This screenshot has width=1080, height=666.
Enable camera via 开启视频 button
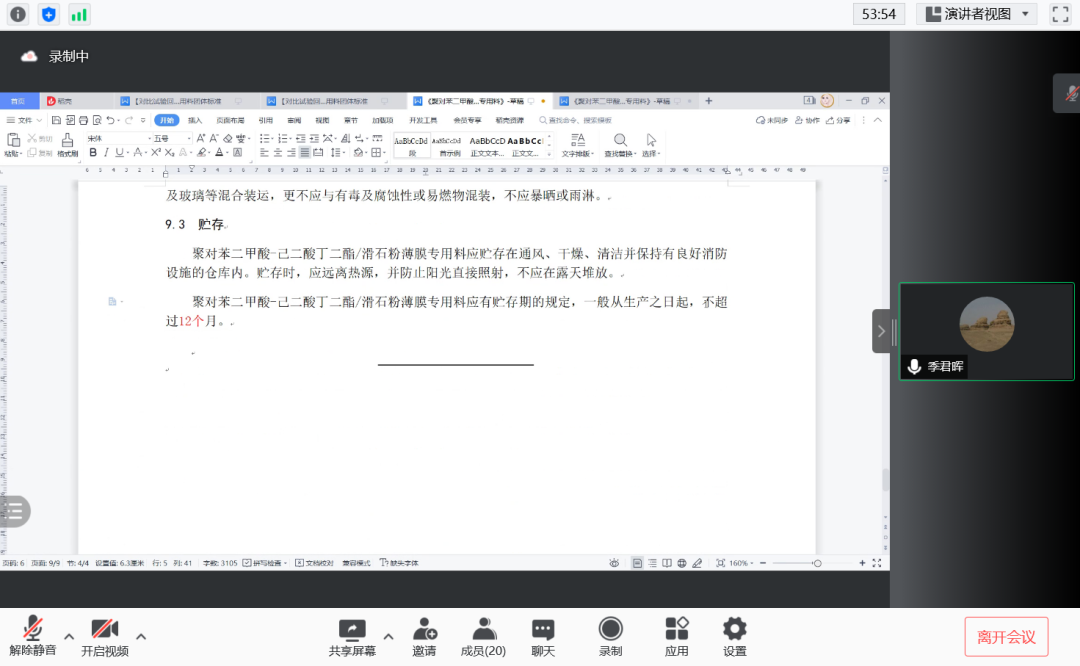tap(106, 635)
